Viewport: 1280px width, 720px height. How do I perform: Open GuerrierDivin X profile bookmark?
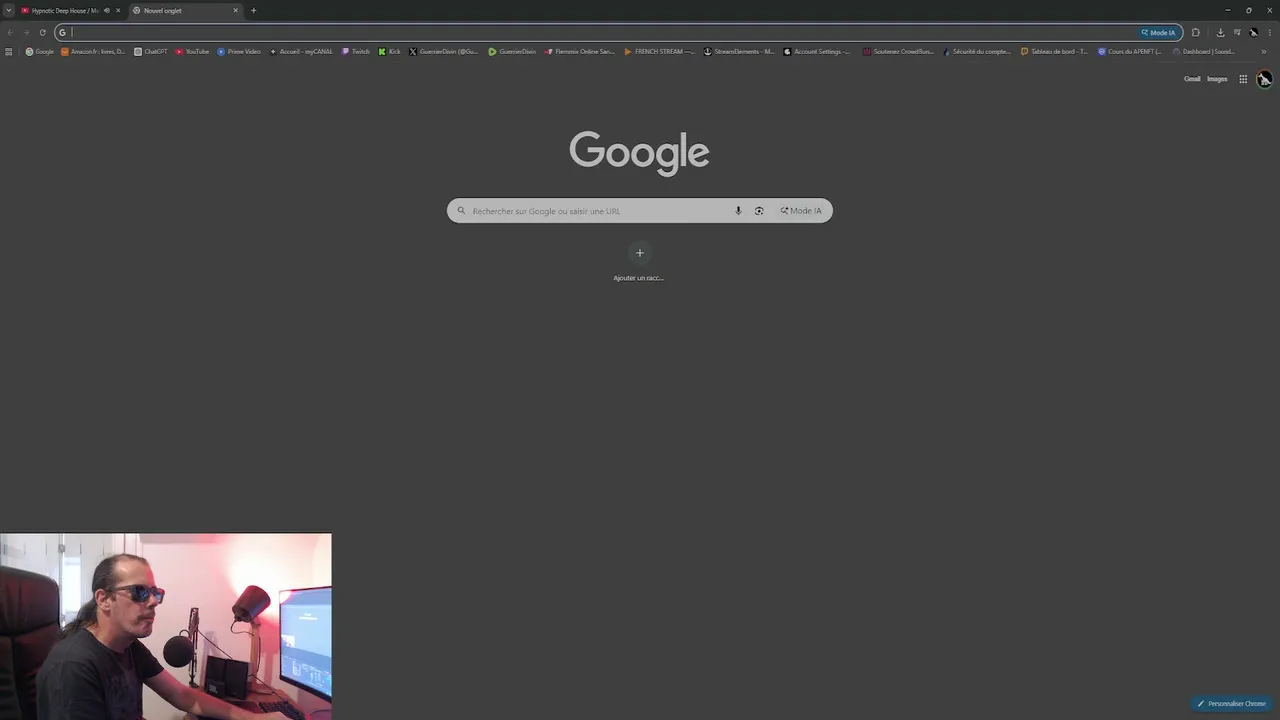(443, 51)
